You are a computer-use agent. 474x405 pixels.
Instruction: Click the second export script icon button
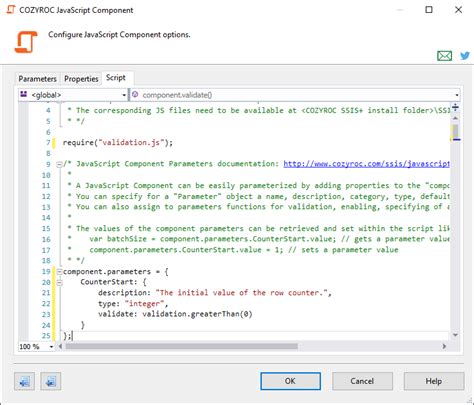point(50,381)
